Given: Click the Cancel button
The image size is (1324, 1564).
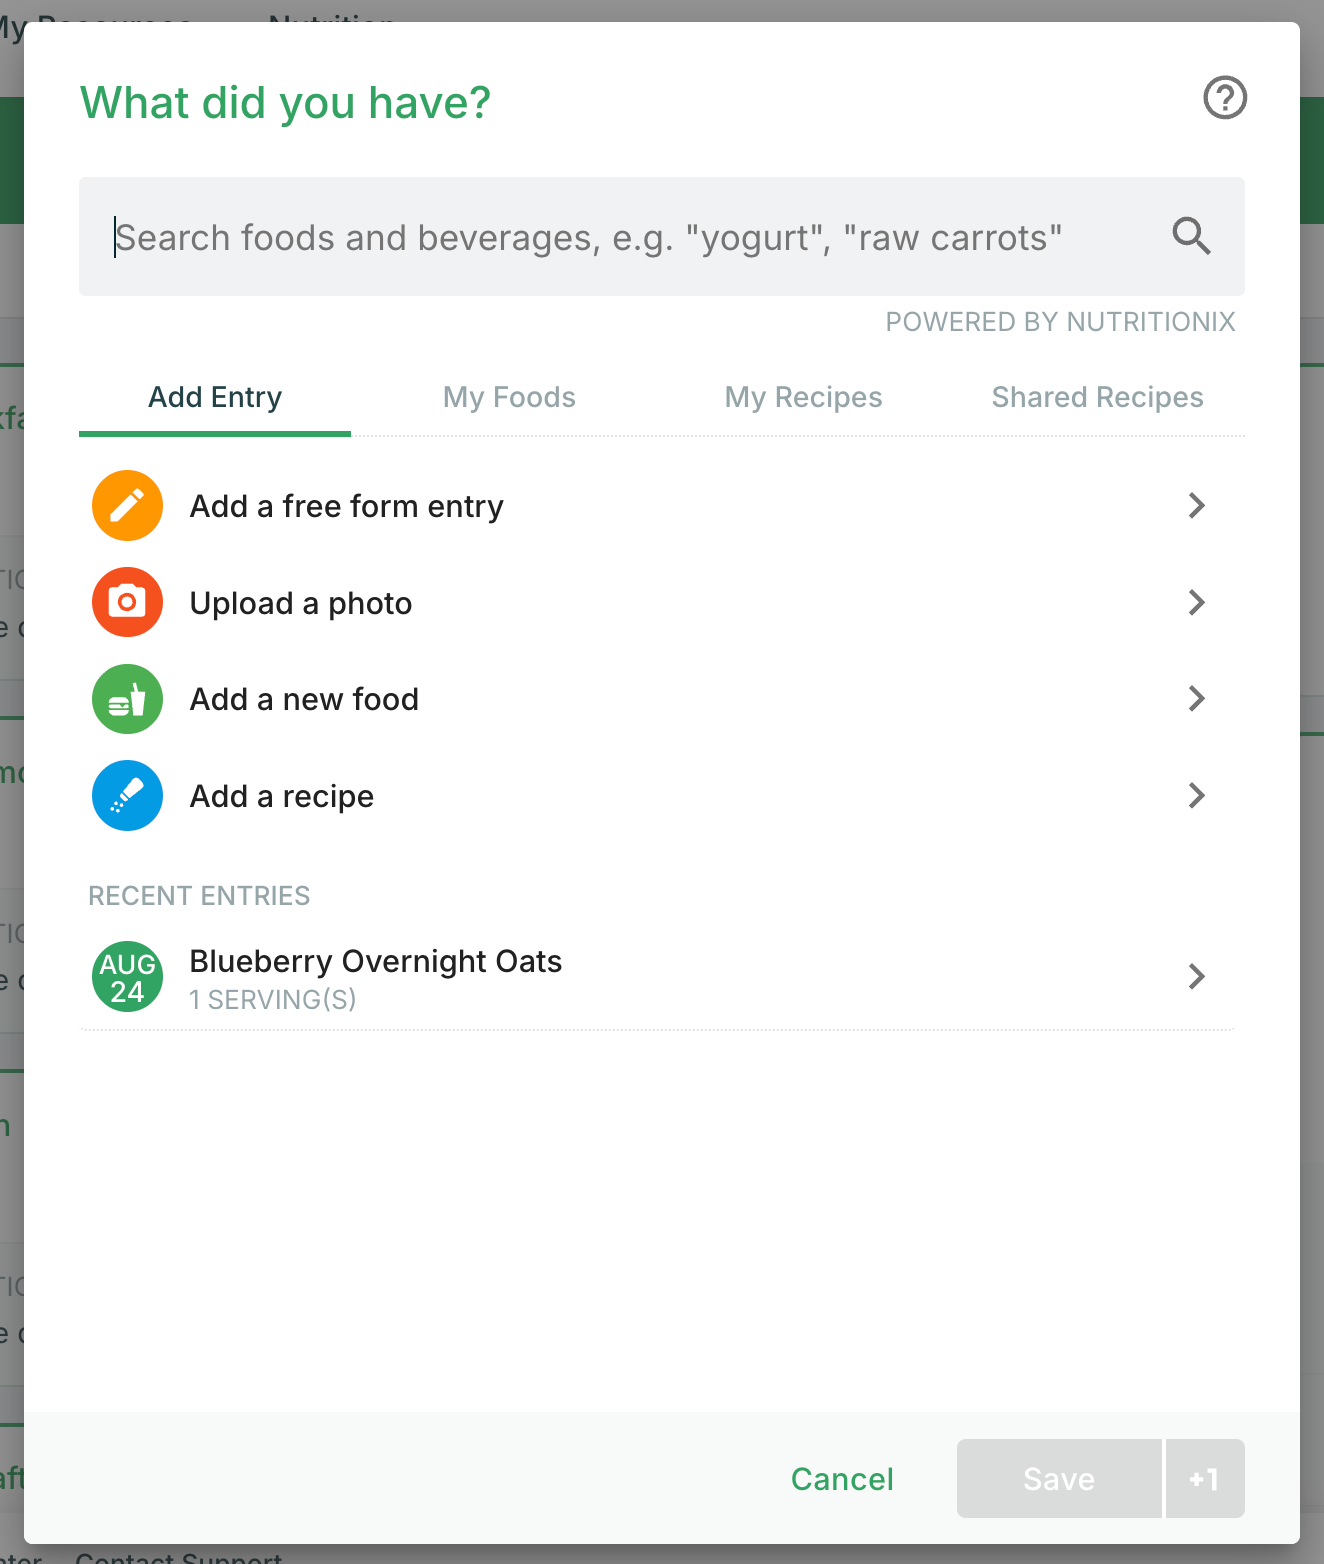Looking at the screenshot, I should (842, 1479).
